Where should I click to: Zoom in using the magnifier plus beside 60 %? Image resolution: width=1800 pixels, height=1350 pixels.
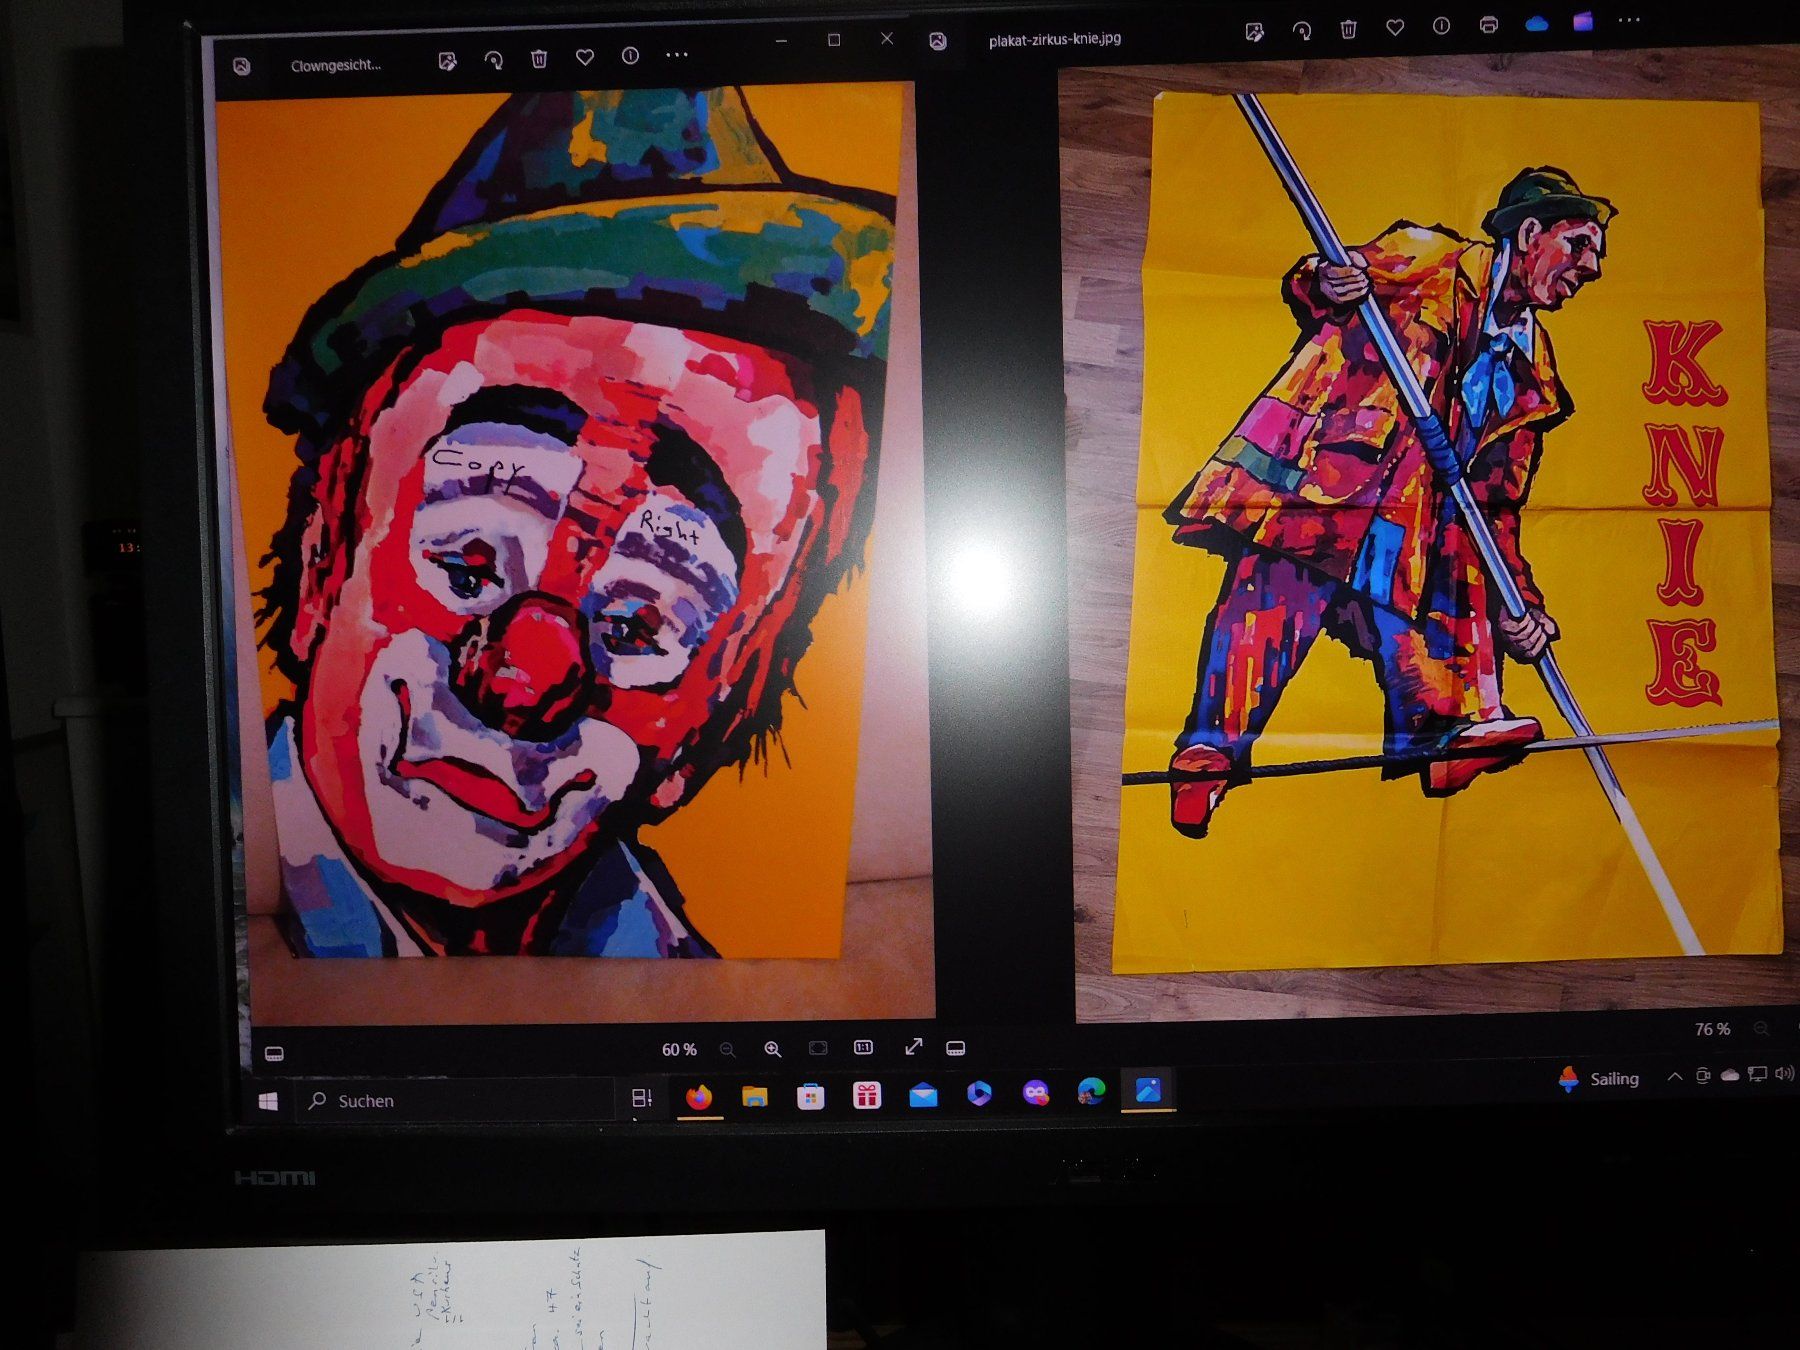pyautogui.click(x=772, y=1049)
